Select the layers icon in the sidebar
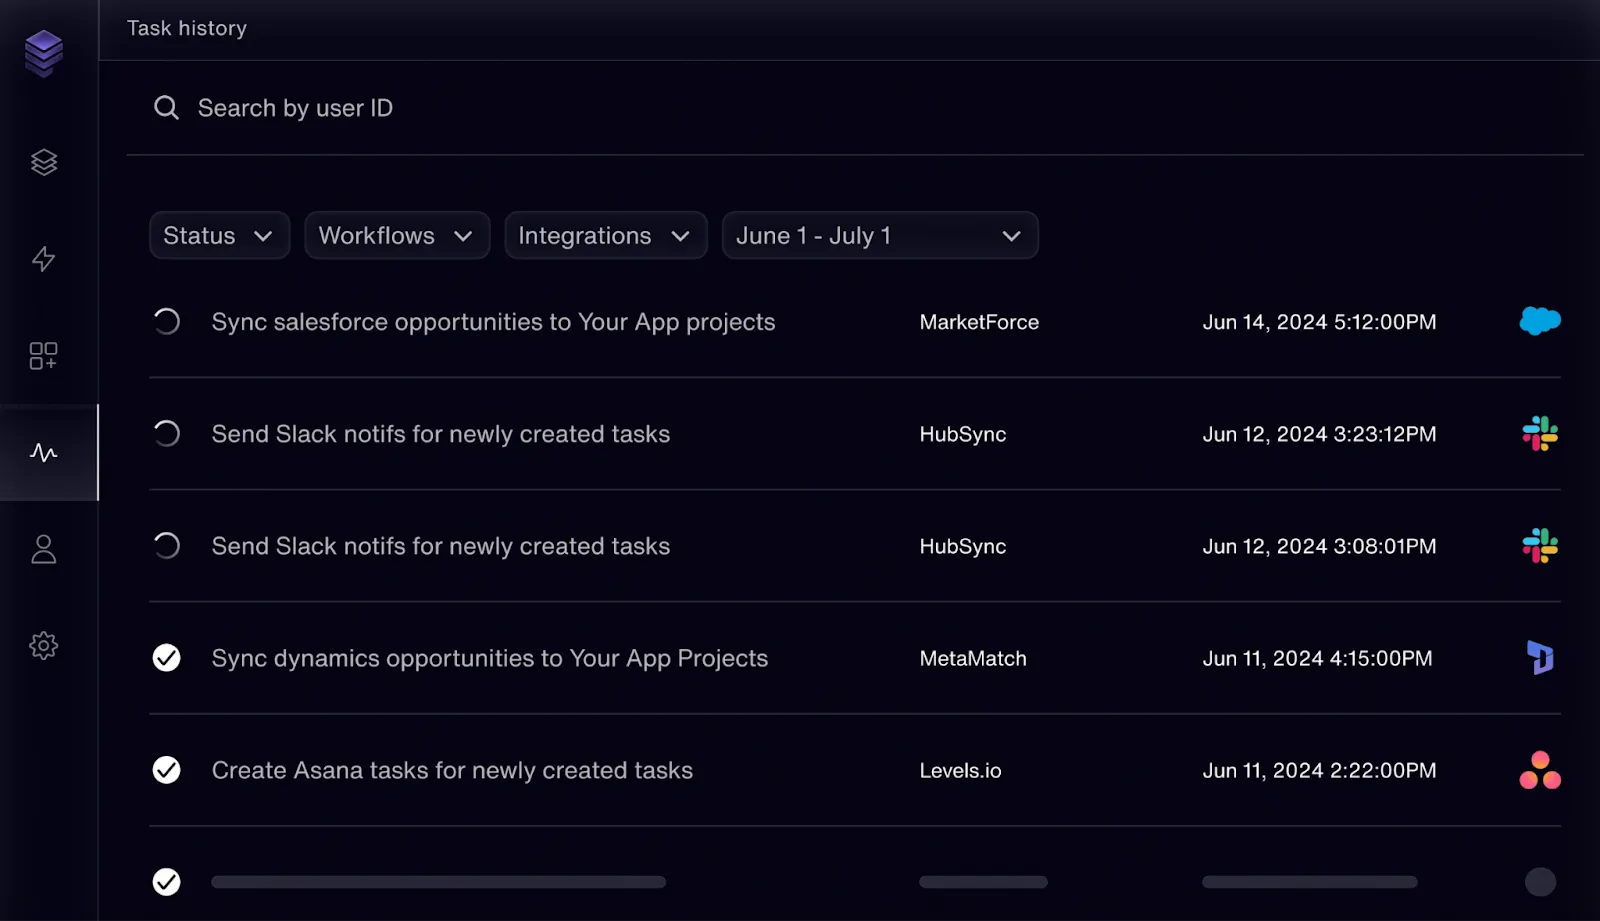 click(x=43, y=162)
